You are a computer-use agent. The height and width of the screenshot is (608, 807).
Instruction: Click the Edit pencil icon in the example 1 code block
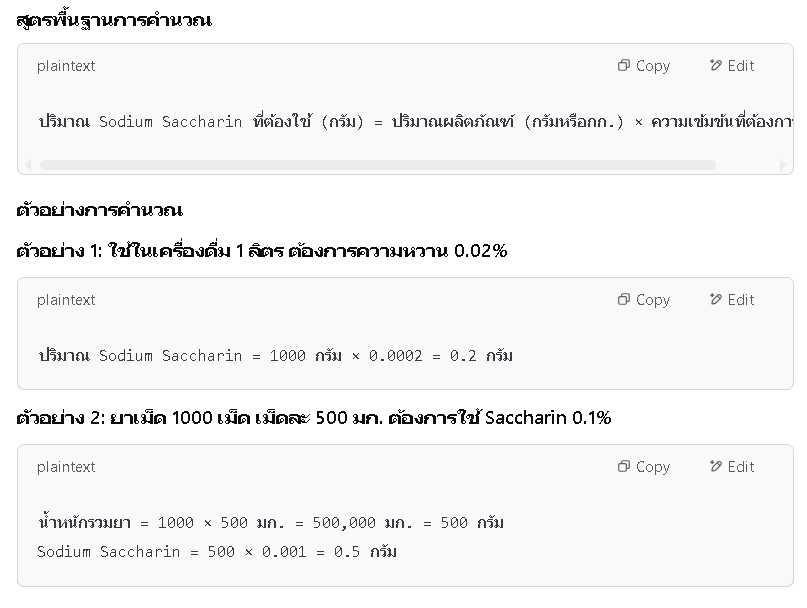tap(715, 299)
